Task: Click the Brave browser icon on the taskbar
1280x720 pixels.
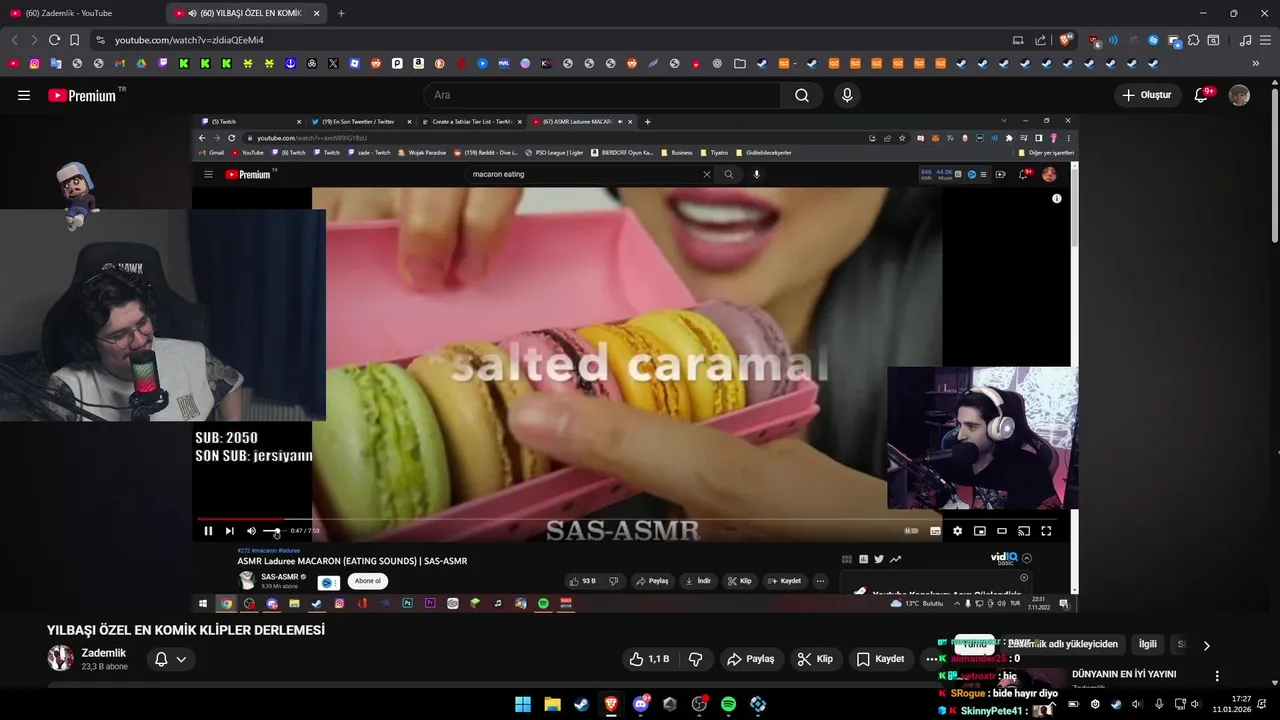Action: tap(611, 704)
